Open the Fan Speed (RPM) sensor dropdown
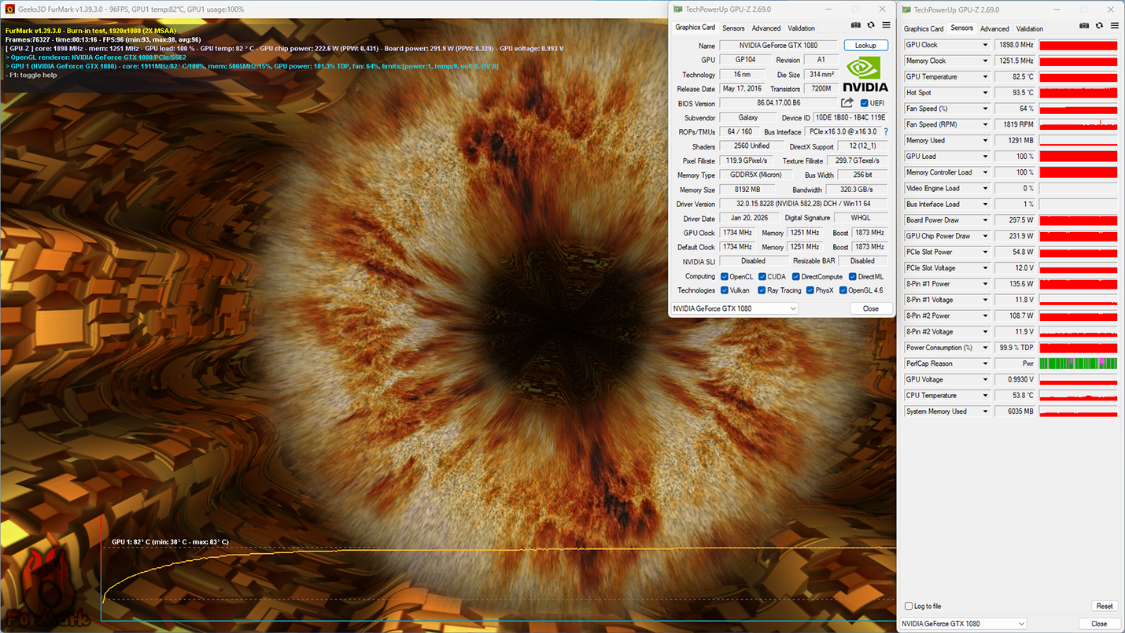 pos(985,124)
